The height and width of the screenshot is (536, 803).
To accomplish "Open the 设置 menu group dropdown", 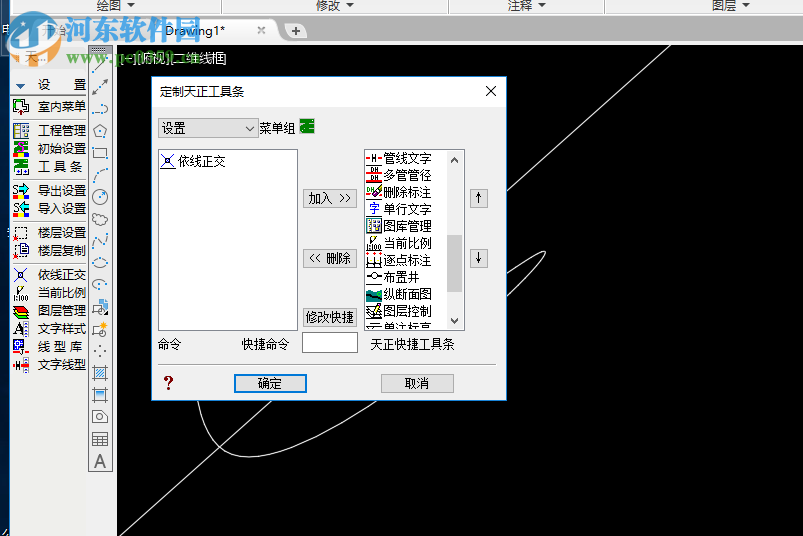I will coord(207,128).
